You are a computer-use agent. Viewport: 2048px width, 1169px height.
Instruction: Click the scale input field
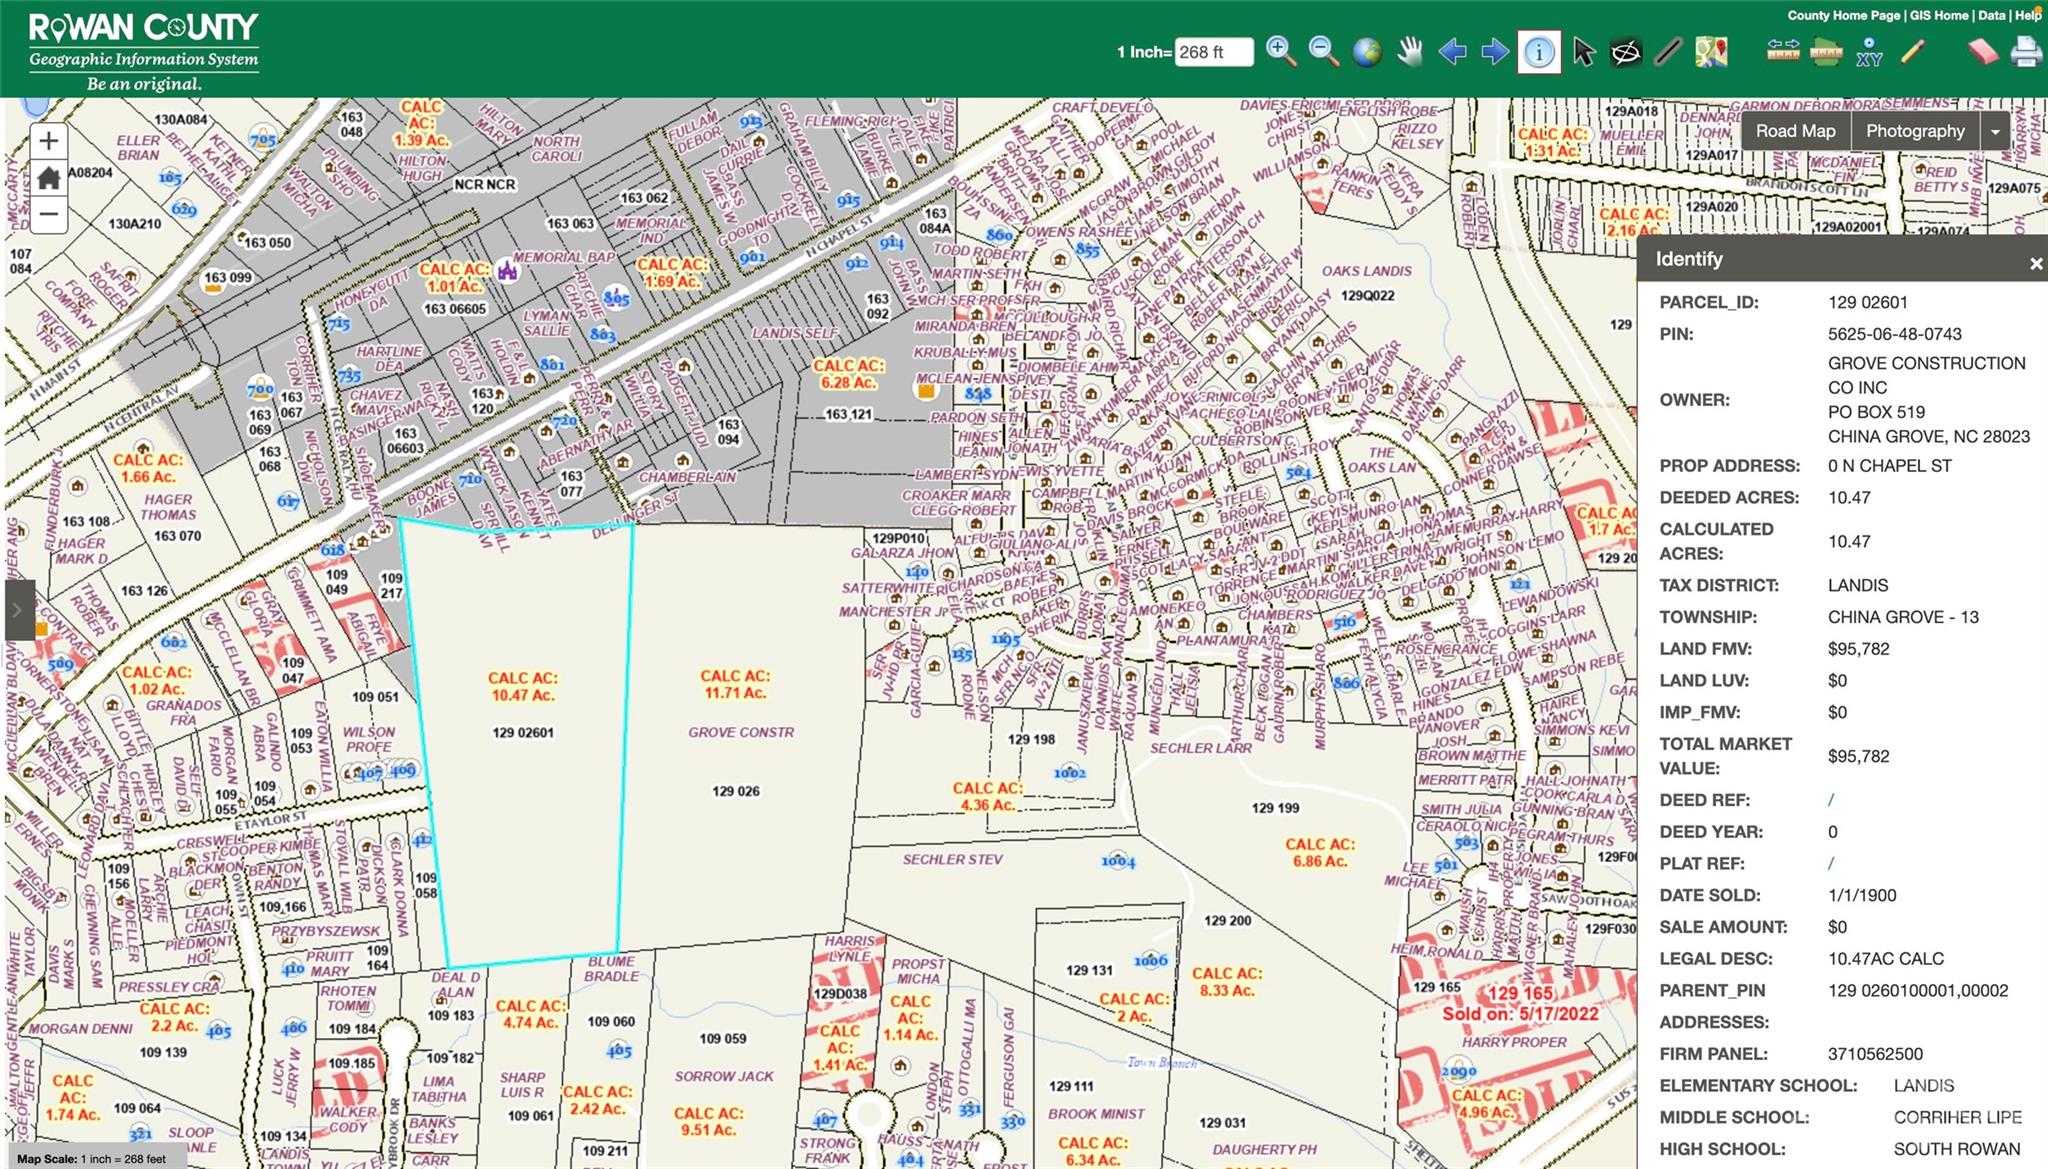(1213, 52)
